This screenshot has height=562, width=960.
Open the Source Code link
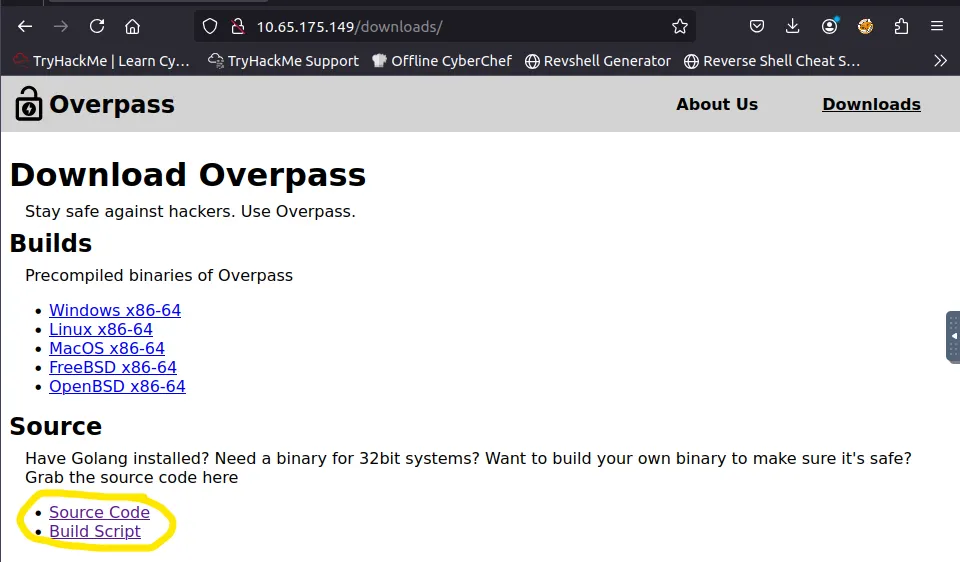99,512
